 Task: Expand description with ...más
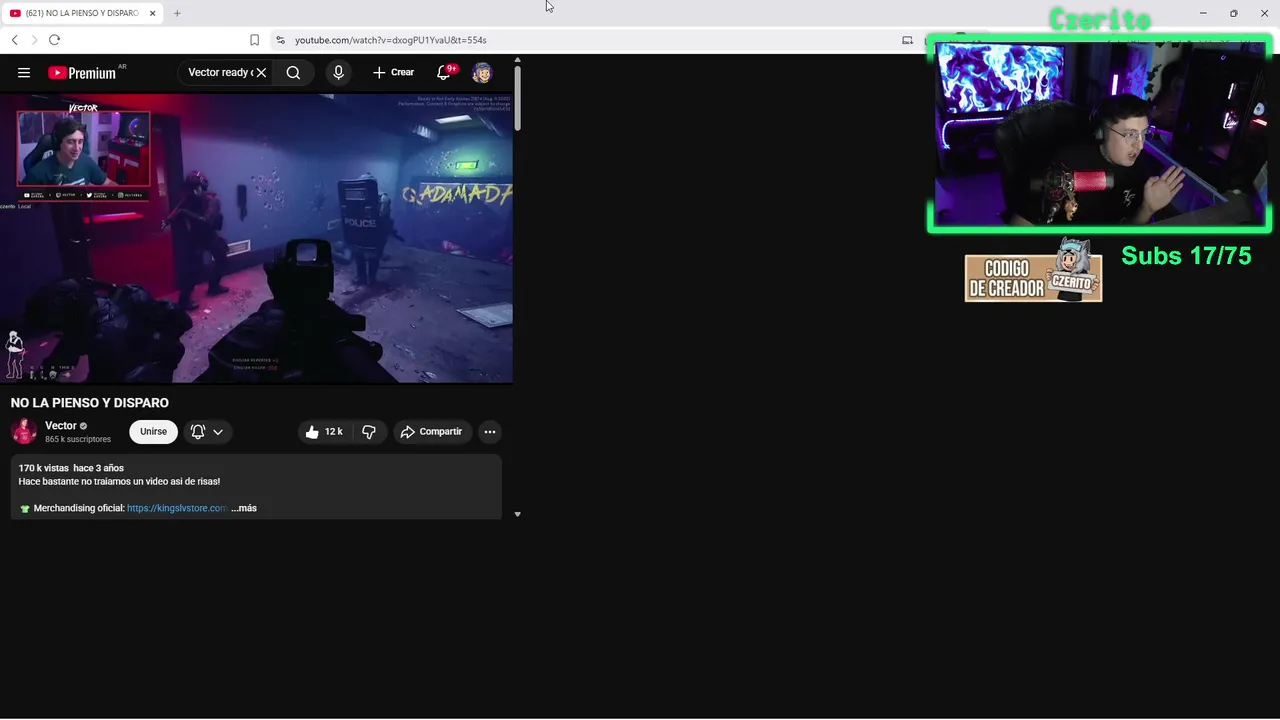click(x=244, y=508)
